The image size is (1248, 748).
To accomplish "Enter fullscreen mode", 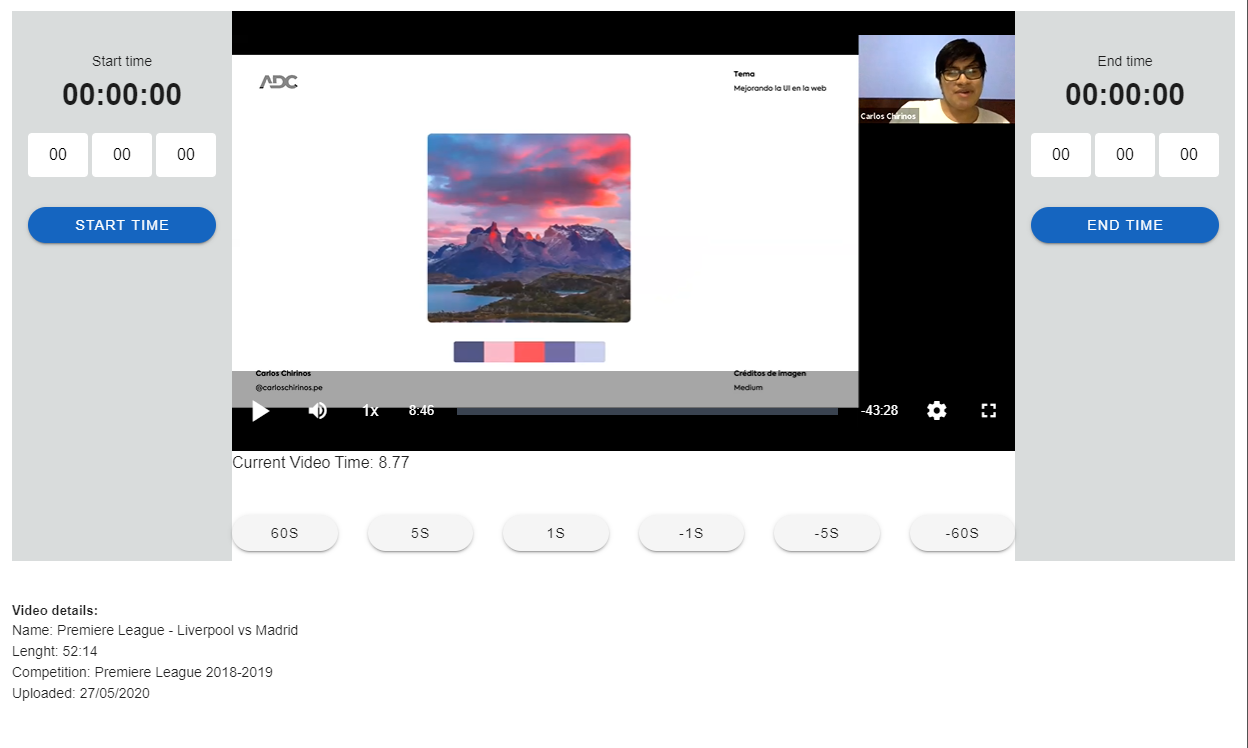I will 988,410.
